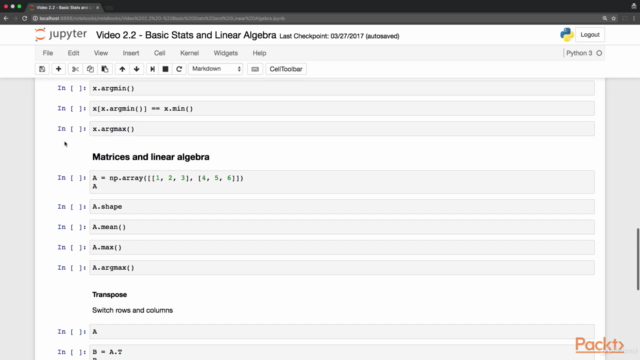The width and height of the screenshot is (640, 360).
Task: Copy selected cells icon
Action: 90,69
